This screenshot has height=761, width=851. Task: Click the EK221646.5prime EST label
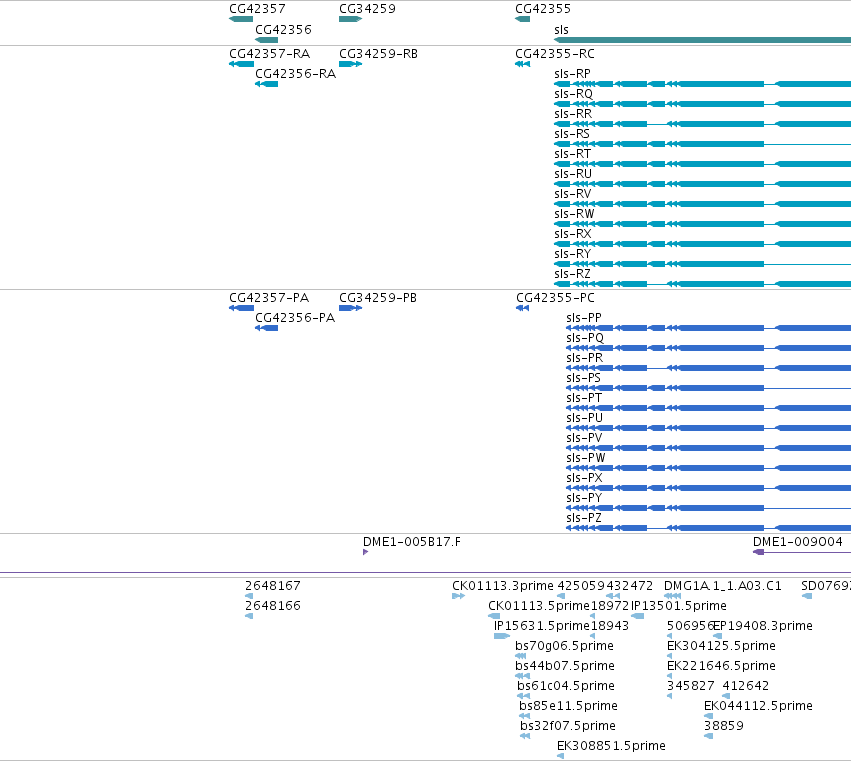[x=721, y=666]
